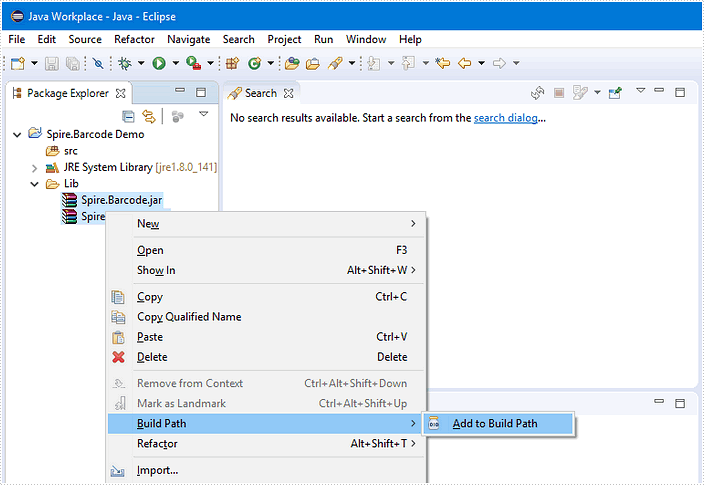704x485 pixels.
Task: Maximize the Package Explorer view
Action: [x=201, y=93]
